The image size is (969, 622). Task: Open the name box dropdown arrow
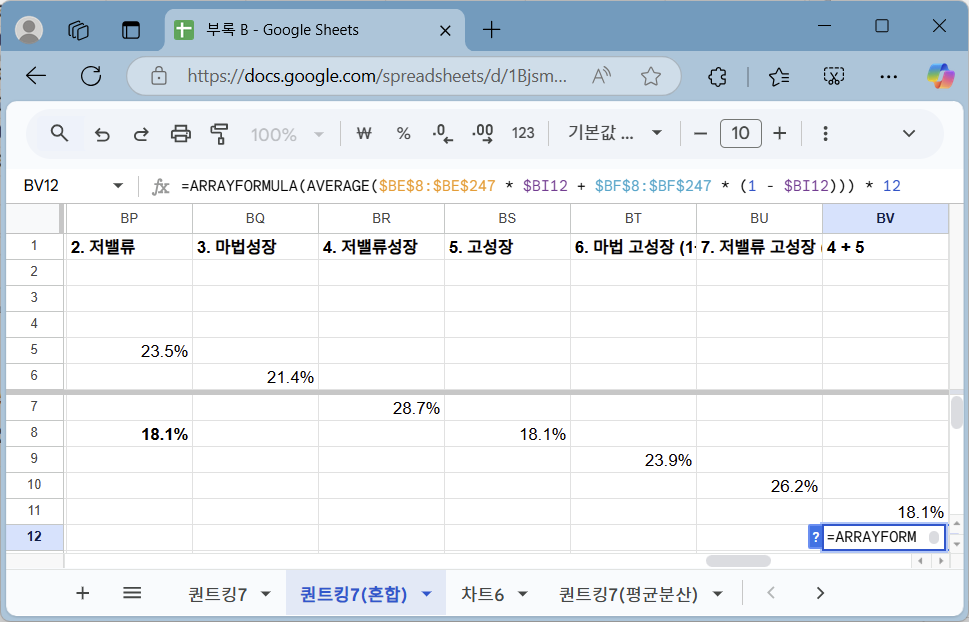pyautogui.click(x=118, y=185)
